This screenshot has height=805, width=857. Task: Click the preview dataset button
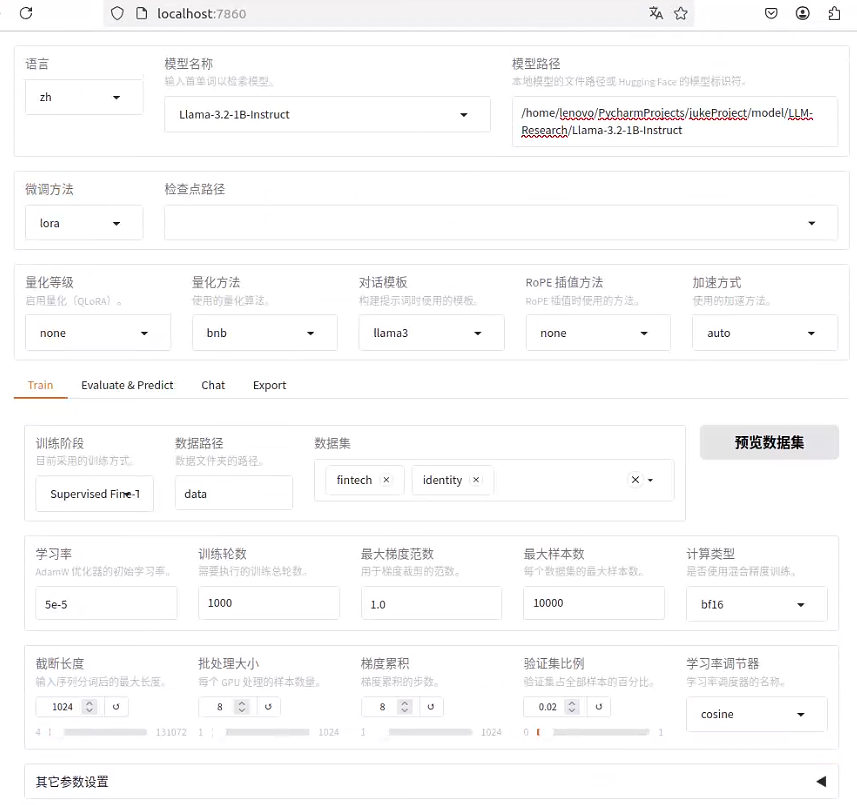[768, 442]
